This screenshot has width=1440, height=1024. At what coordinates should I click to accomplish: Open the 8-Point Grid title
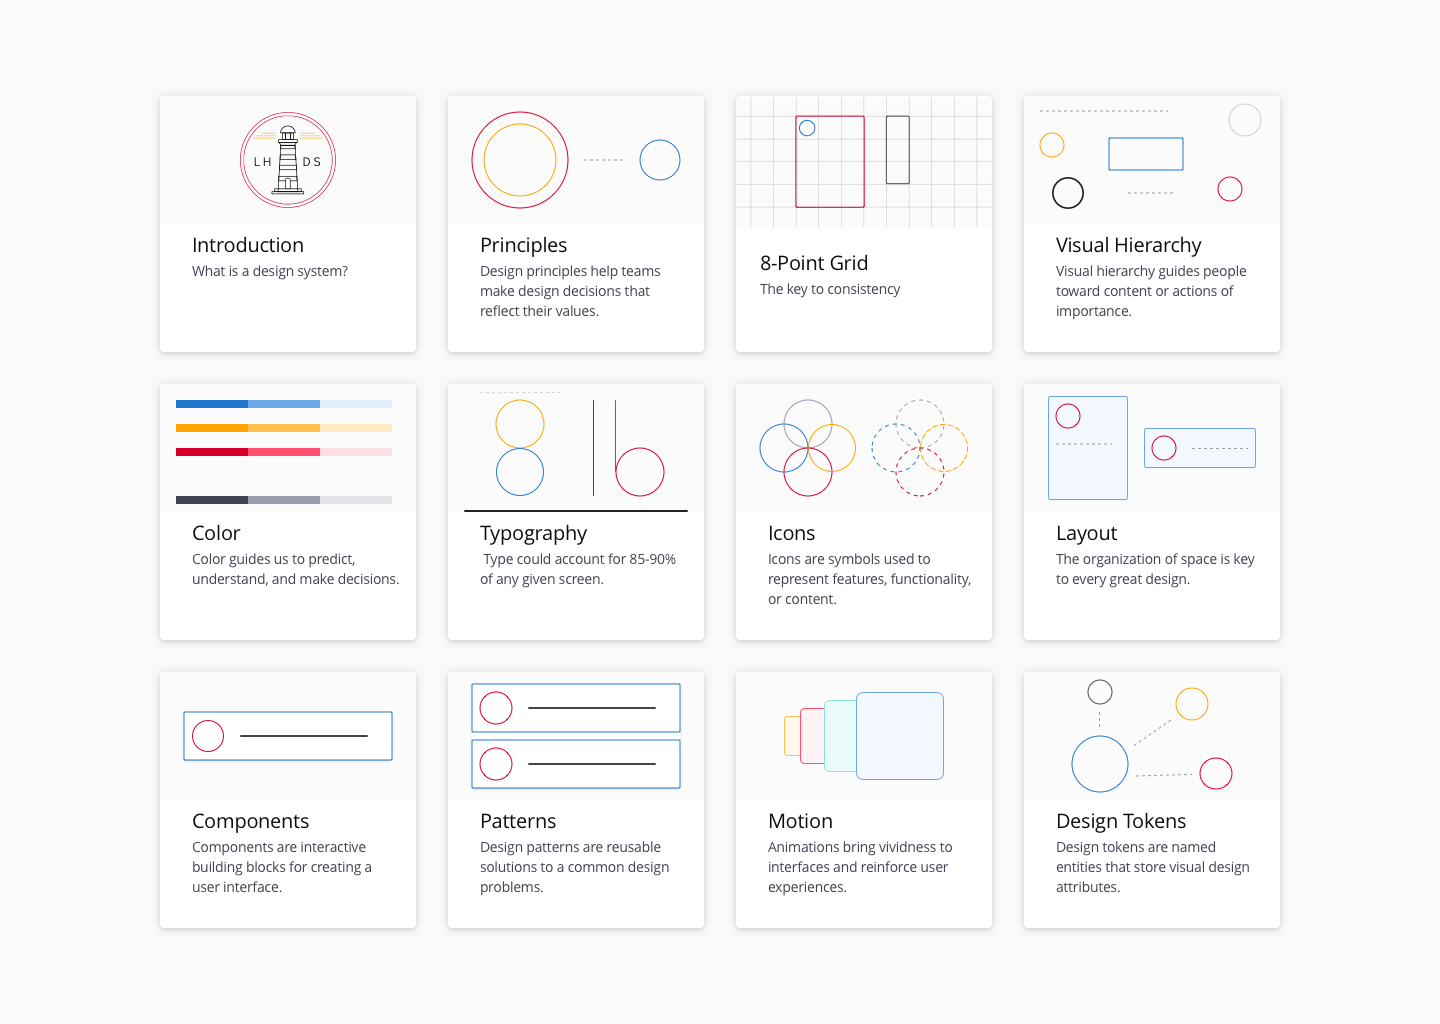tap(814, 263)
